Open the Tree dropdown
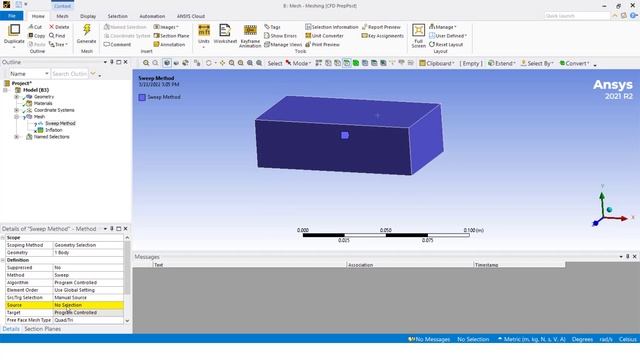The image size is (640, 360). (x=58, y=44)
